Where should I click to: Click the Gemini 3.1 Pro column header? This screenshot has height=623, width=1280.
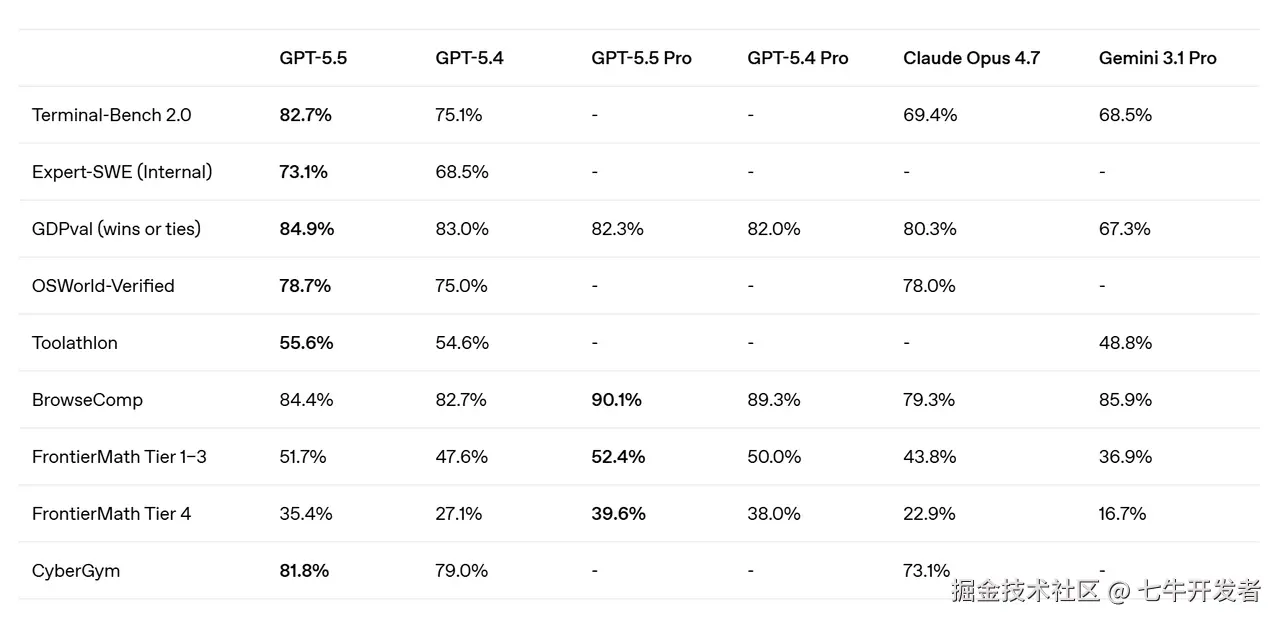pos(1157,58)
